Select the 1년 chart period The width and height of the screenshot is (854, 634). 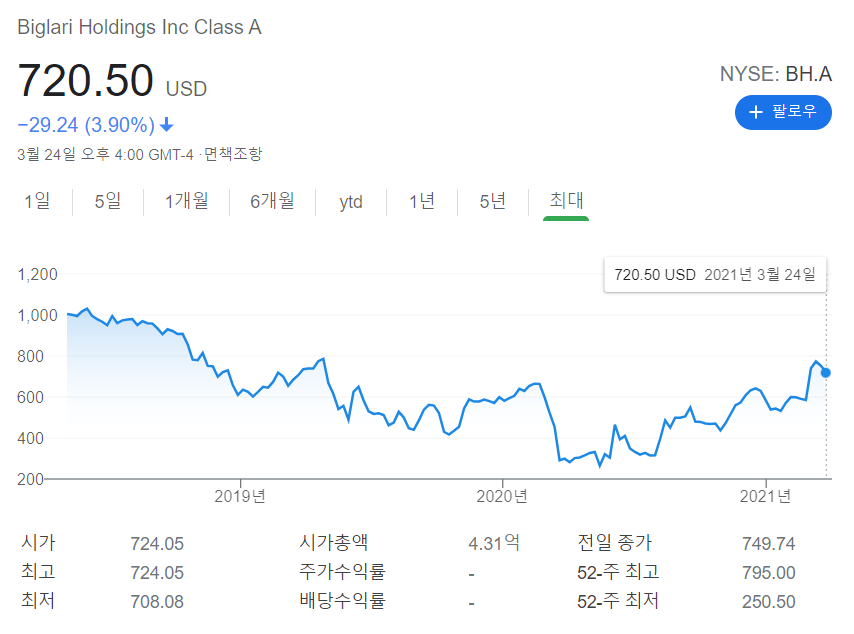[422, 201]
